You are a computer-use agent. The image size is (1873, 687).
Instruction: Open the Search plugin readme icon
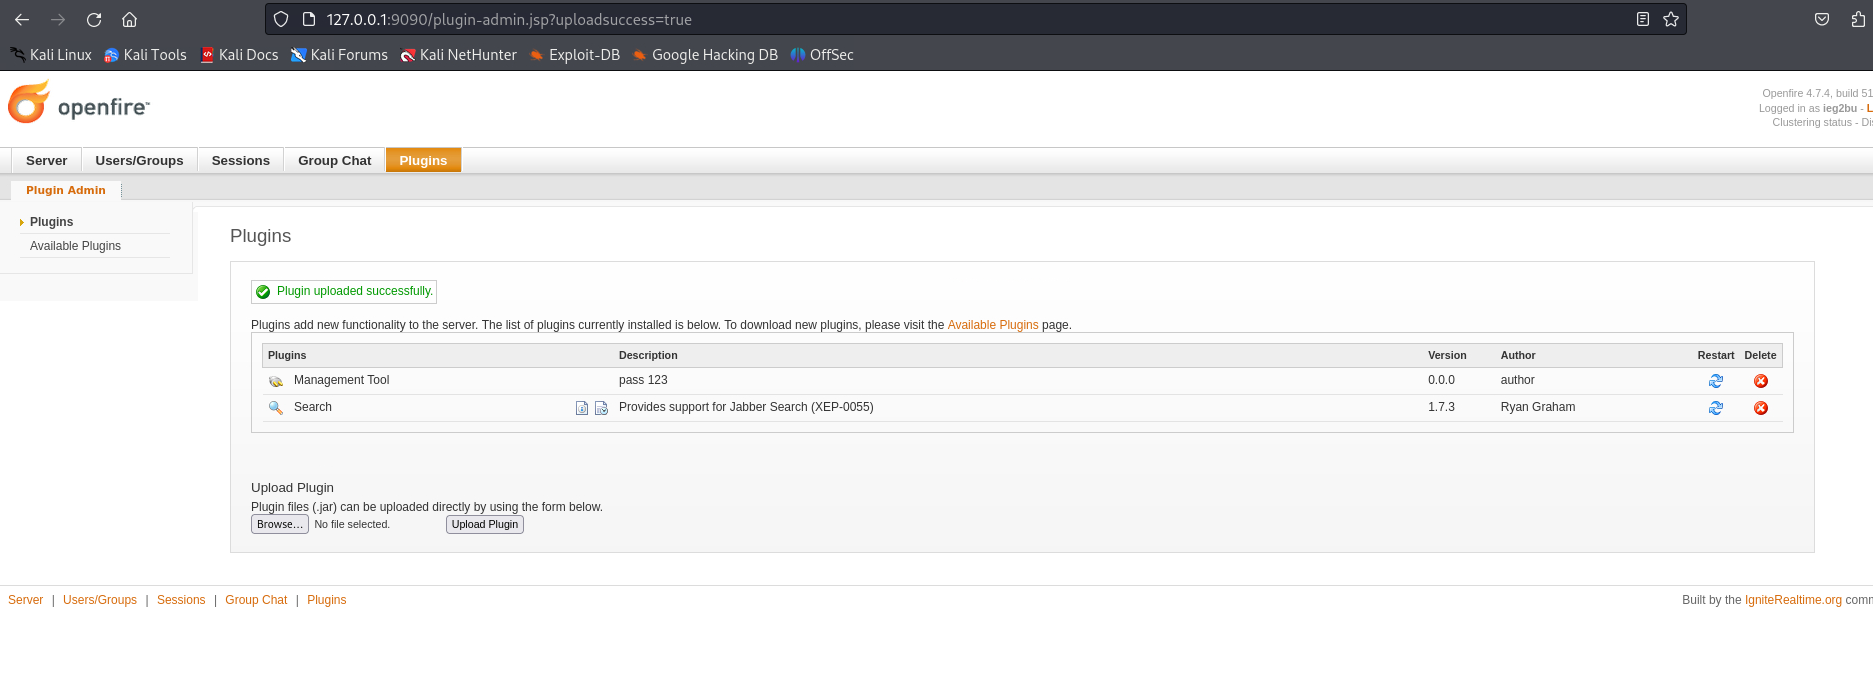(582, 408)
